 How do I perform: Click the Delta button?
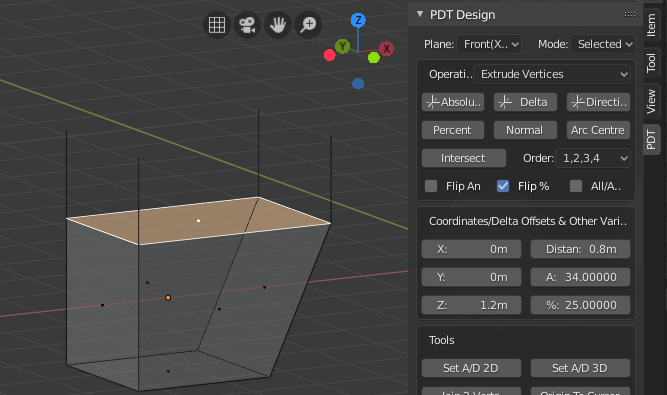(x=525, y=102)
